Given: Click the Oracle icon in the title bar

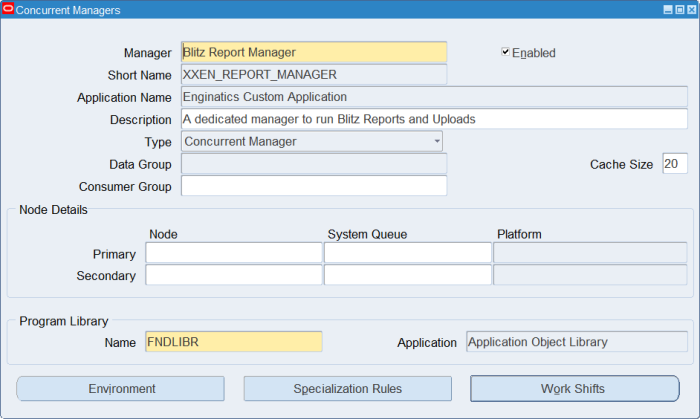Looking at the screenshot, I should [8, 9].
